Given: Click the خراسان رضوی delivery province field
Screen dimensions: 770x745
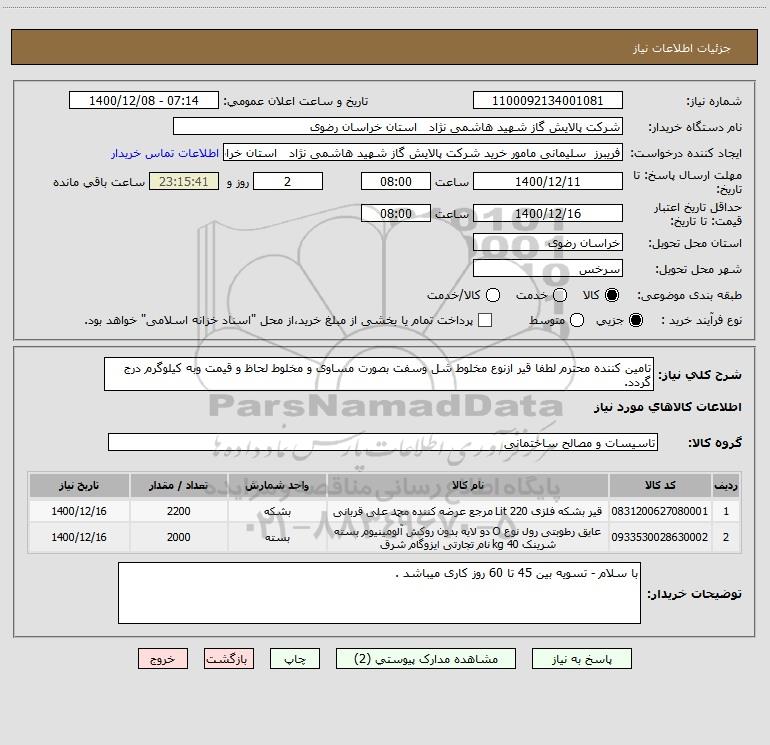Looking at the screenshot, I should (547, 242).
